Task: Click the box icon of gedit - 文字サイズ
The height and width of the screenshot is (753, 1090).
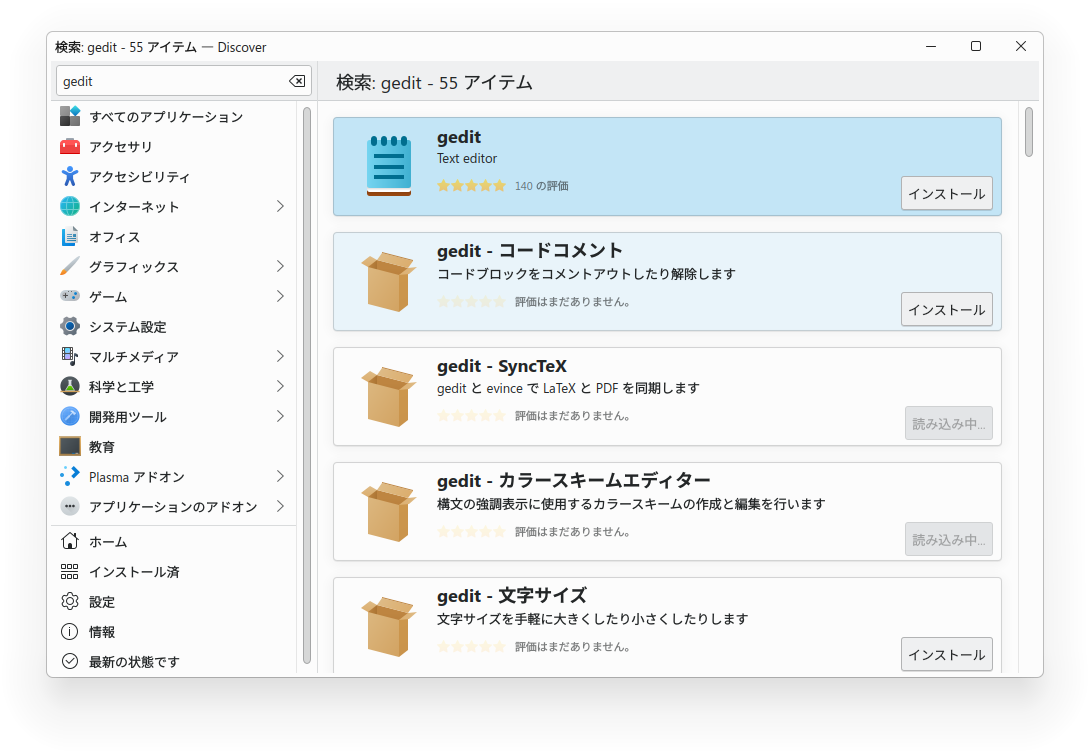Action: [389, 626]
